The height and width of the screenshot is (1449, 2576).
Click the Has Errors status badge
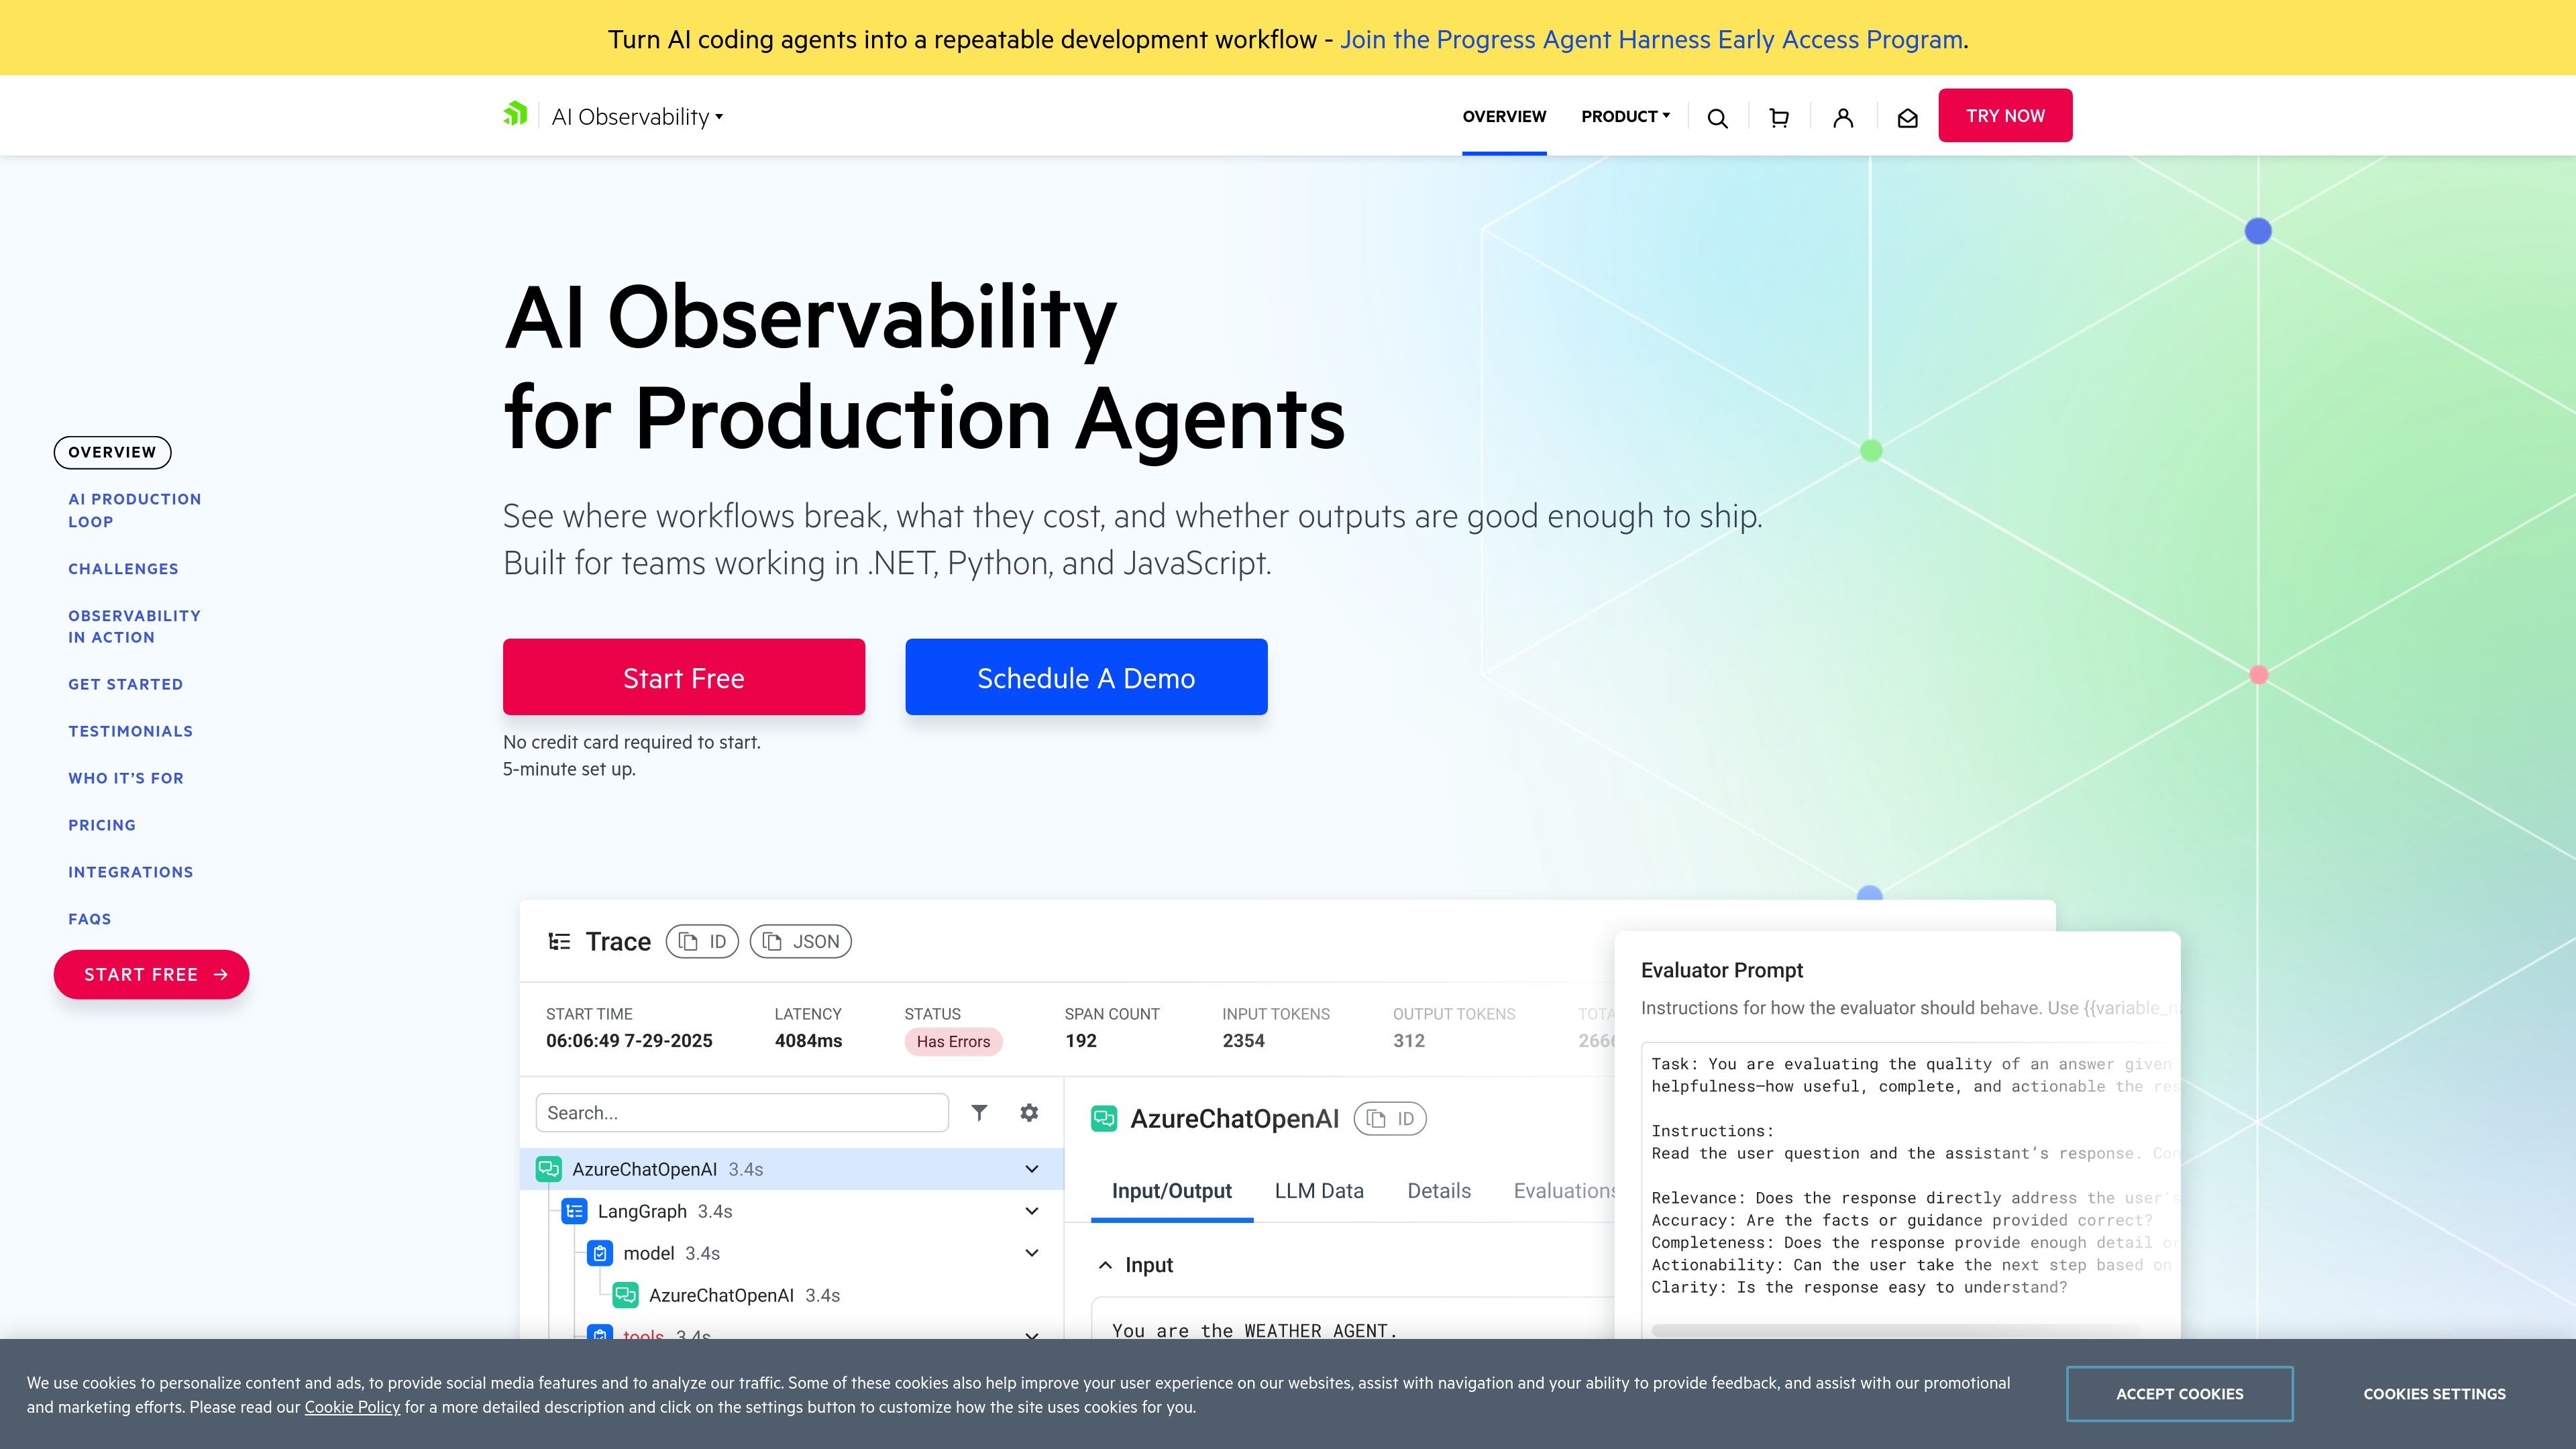[x=953, y=1041]
